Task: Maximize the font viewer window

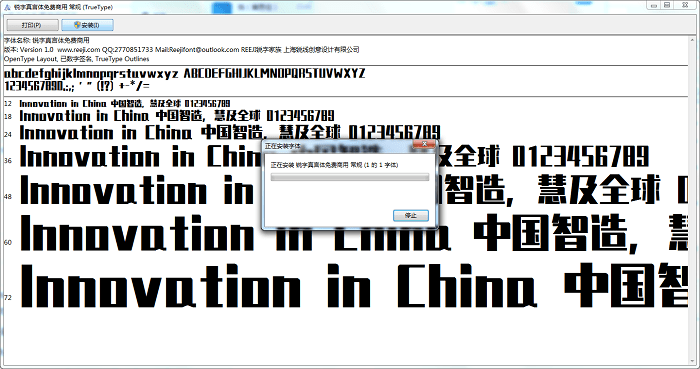Action: [667, 5]
